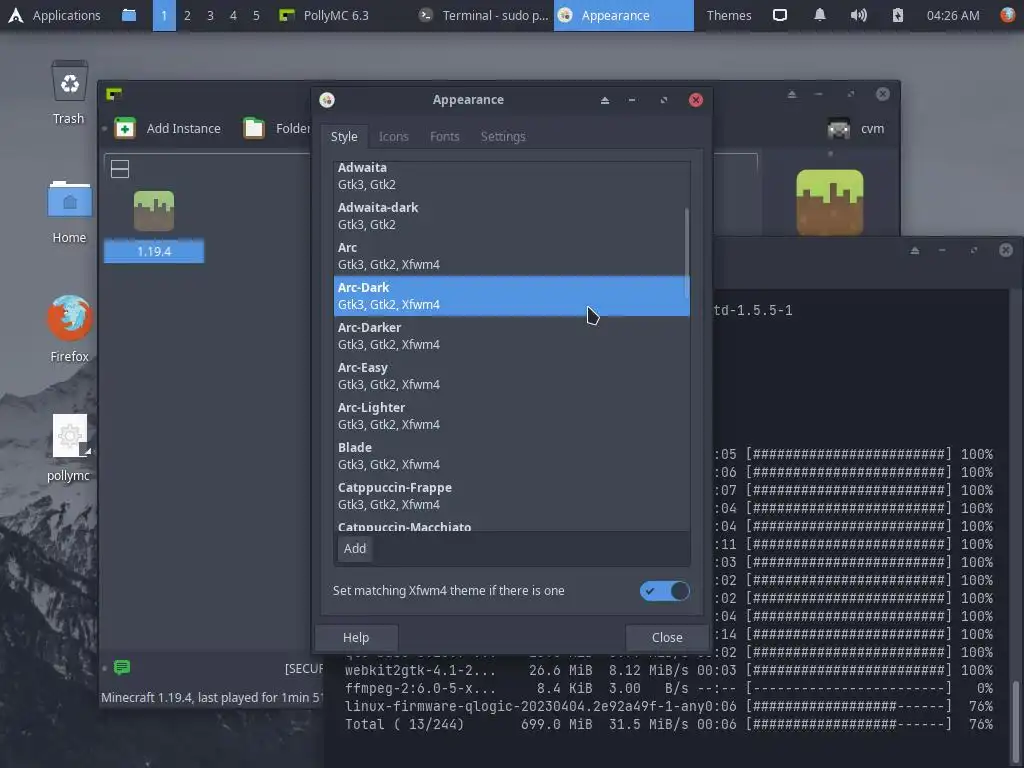The image size is (1024, 768).
Task: Select the Arc theme
Action: pyautogui.click(x=511, y=256)
